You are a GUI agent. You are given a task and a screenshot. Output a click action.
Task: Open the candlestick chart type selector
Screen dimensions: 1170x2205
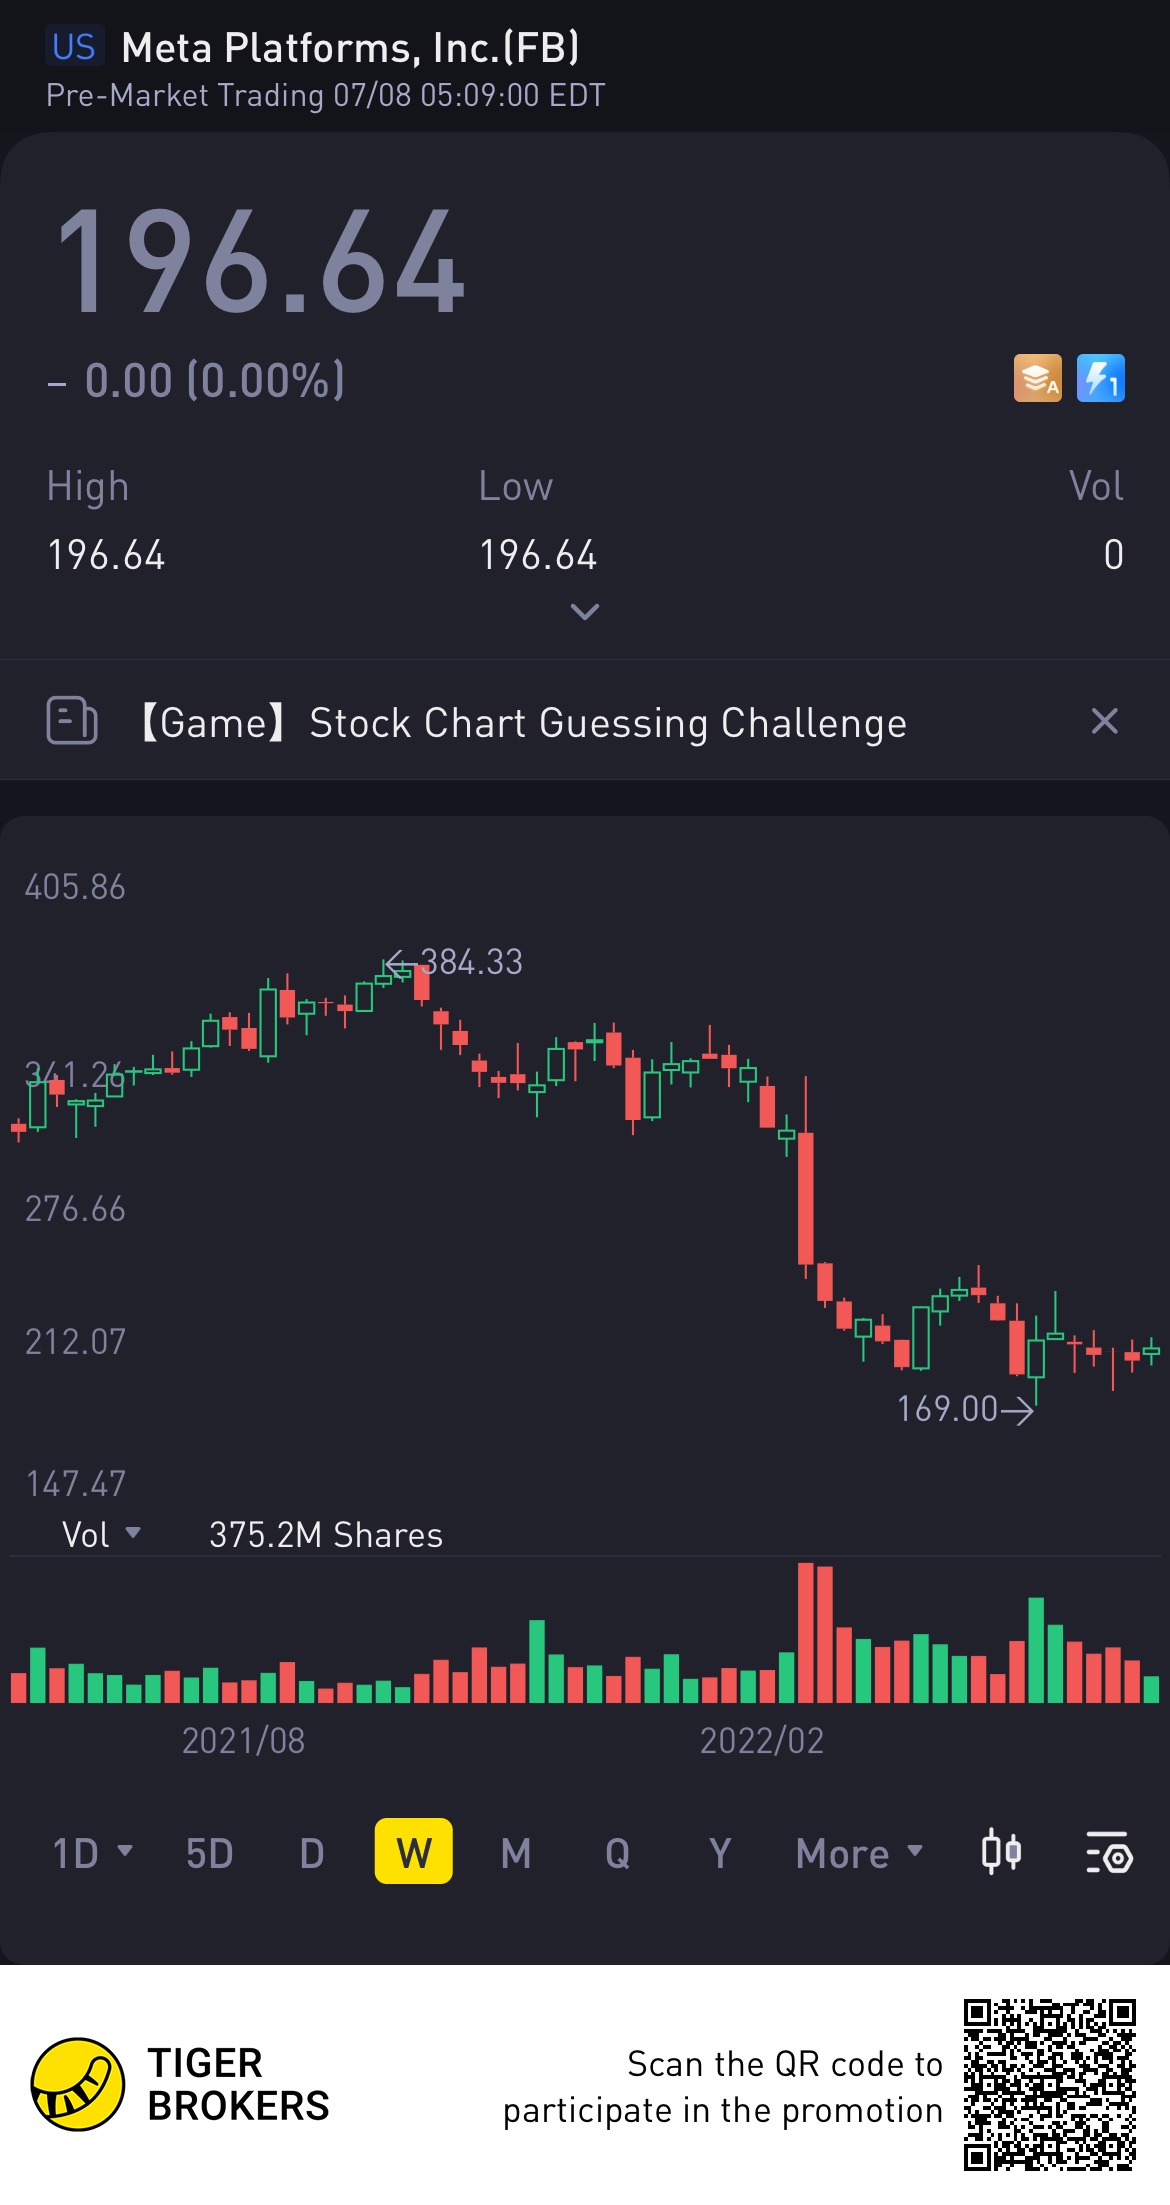(1001, 1852)
